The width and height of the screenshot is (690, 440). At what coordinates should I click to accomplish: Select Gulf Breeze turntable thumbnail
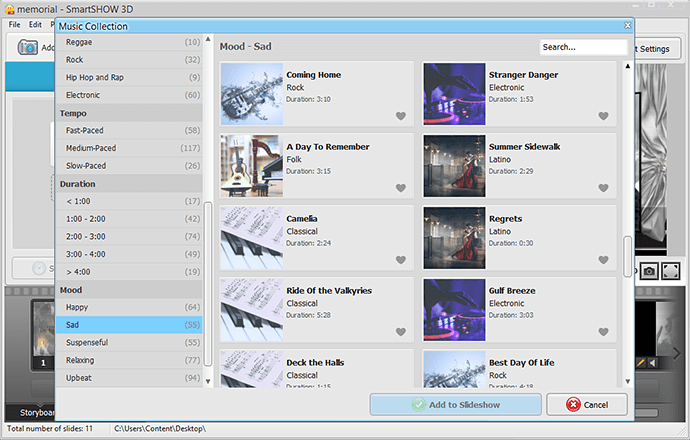(x=454, y=310)
